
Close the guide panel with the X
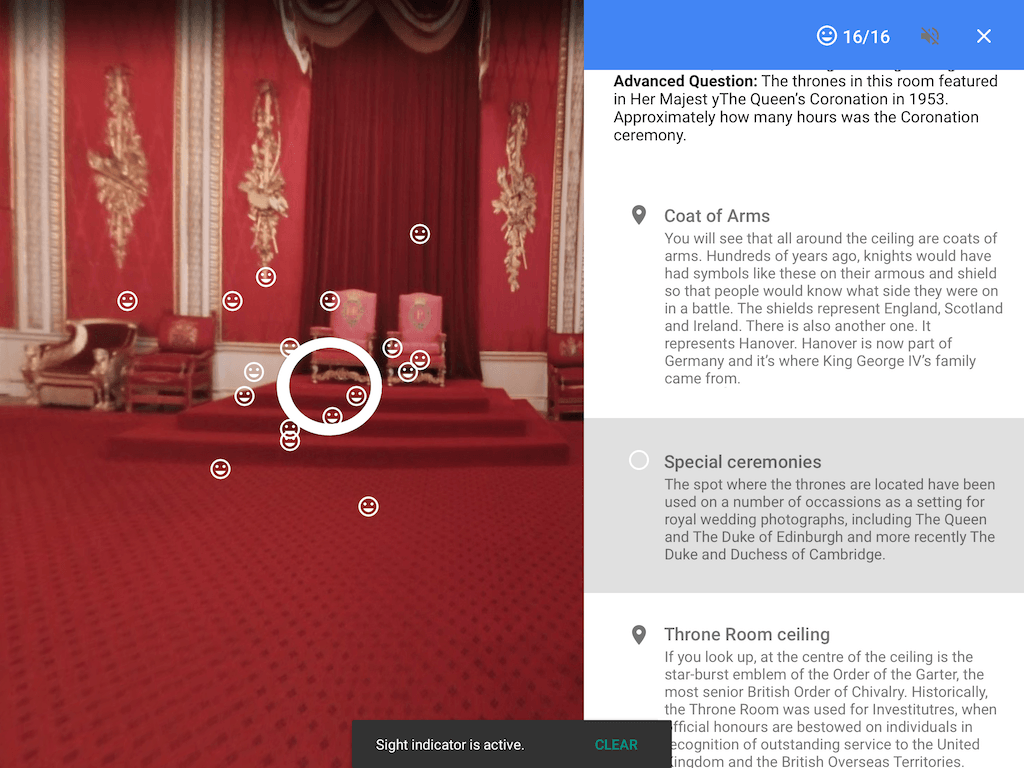point(984,36)
